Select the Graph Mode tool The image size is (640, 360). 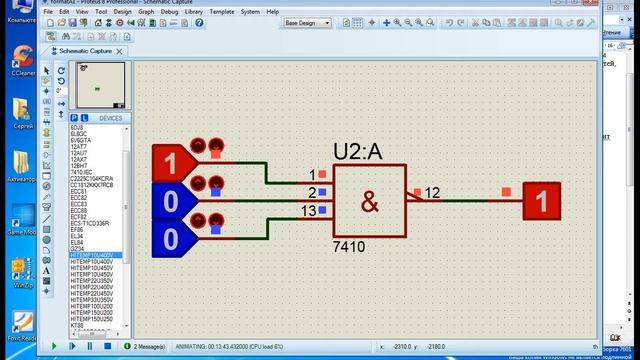[47, 165]
